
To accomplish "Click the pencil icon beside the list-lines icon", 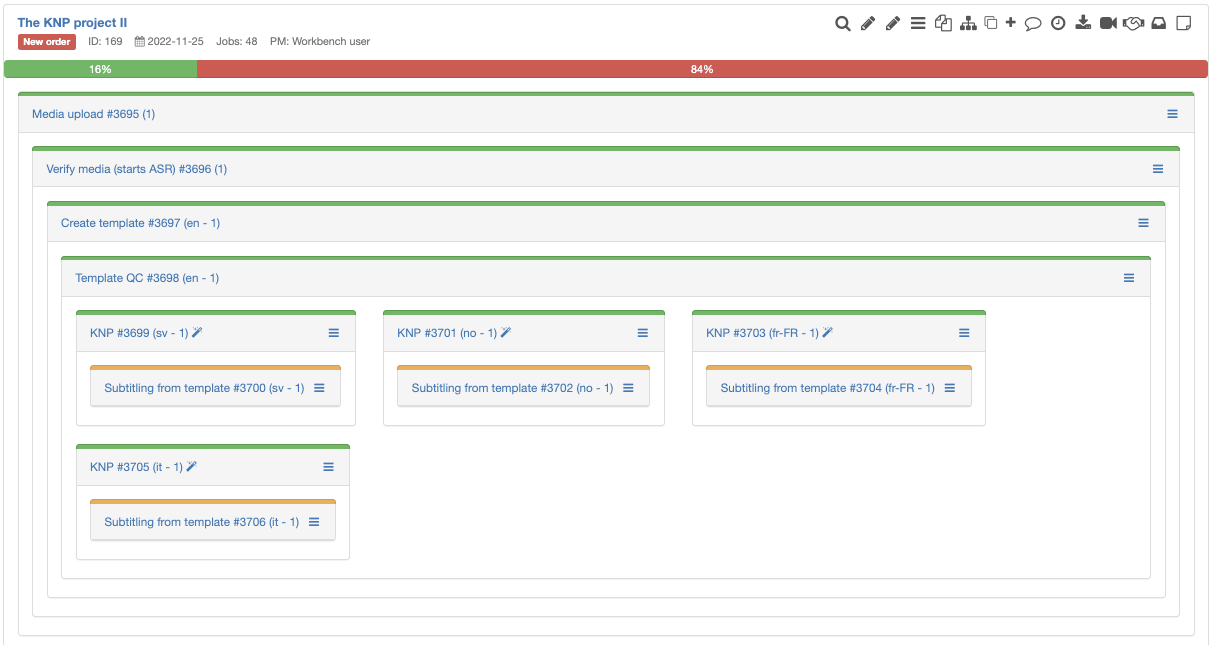I will tap(893, 23).
